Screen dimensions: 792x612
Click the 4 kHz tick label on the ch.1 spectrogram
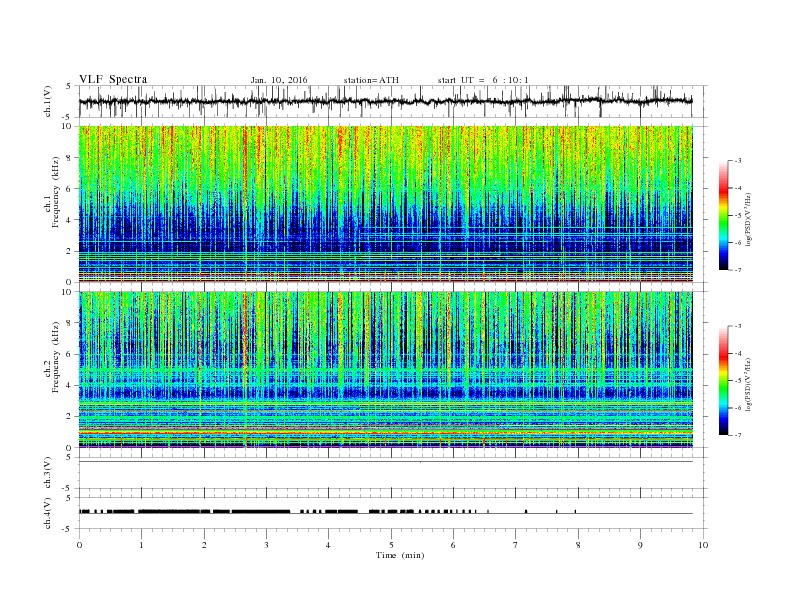(70, 220)
